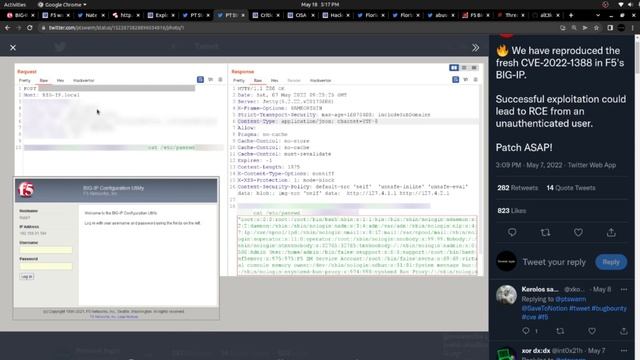Image resolution: width=640 pixels, height=360 pixels.
Task: Click the red circular tray indicator icon
Action: tap(605, 4)
